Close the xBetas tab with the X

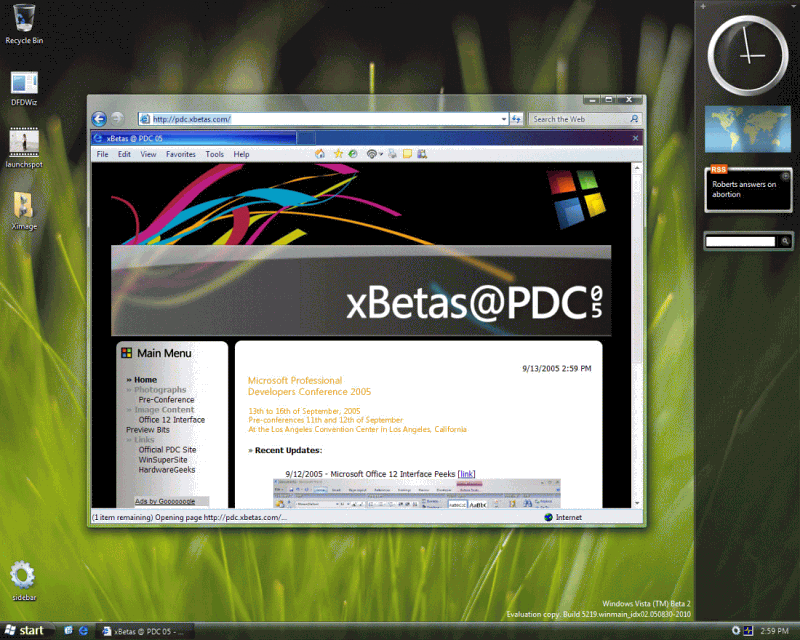tap(635, 138)
